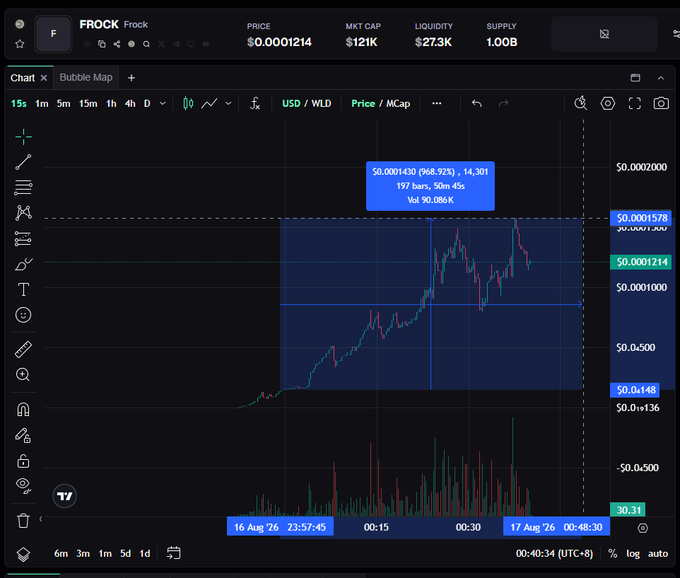Collapse the drawing toolbar with the small left arrow
Screen dimensions: 680x578
tap(41, 519)
